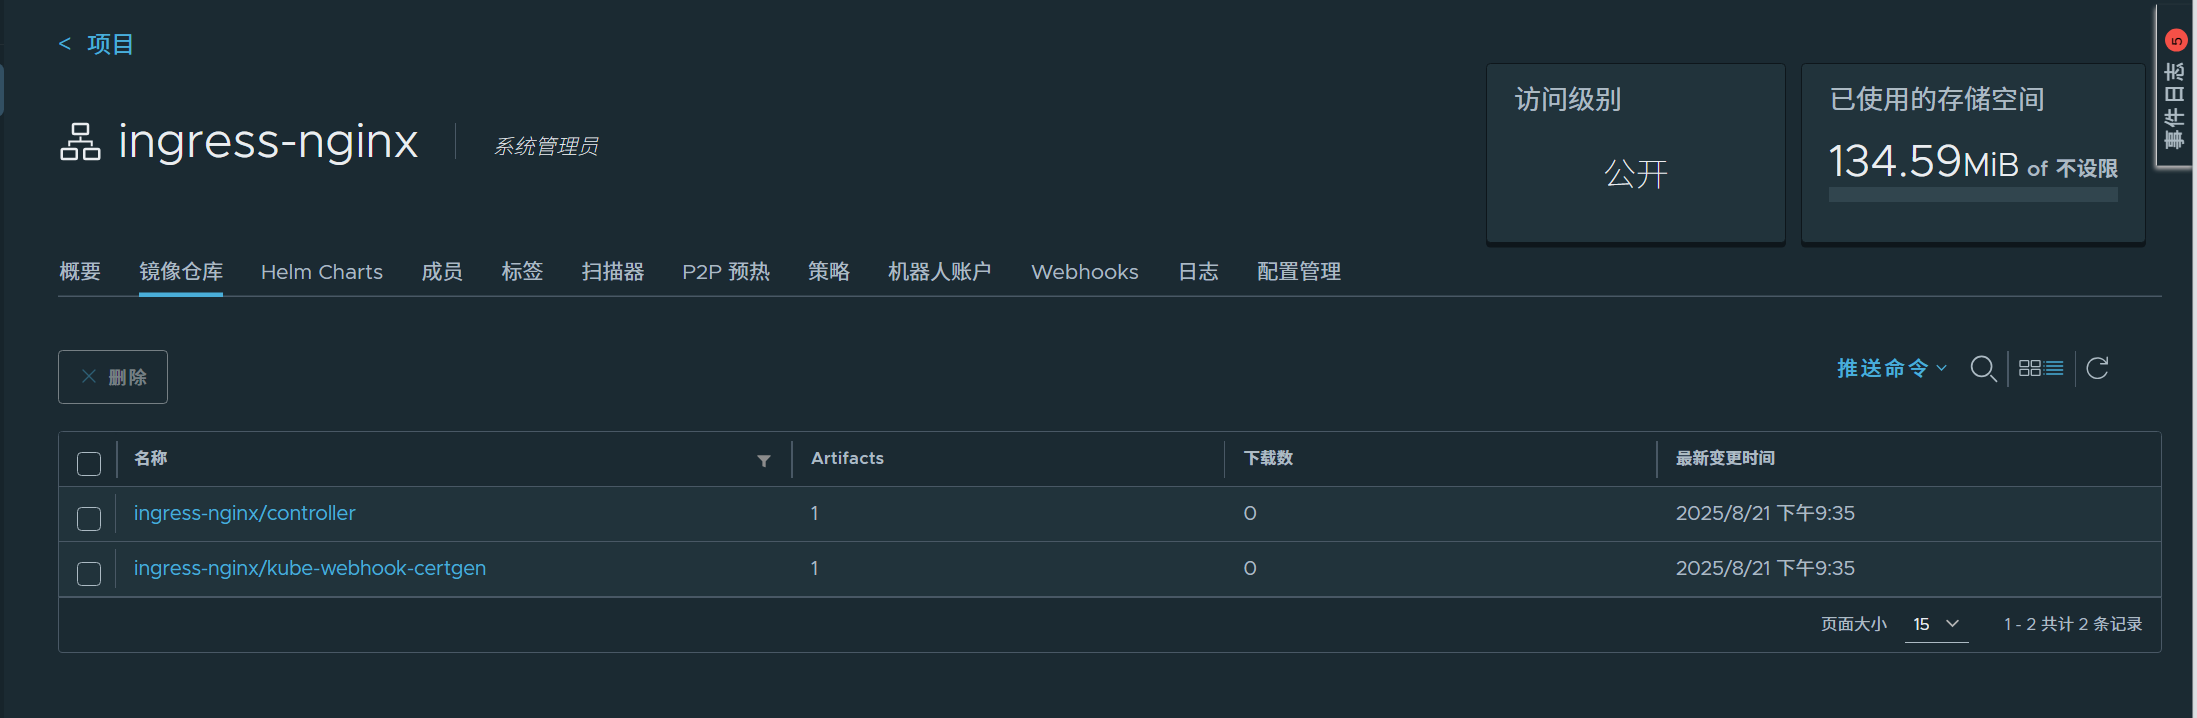Open the 概要 tab
The height and width of the screenshot is (718, 2197).
[80, 272]
